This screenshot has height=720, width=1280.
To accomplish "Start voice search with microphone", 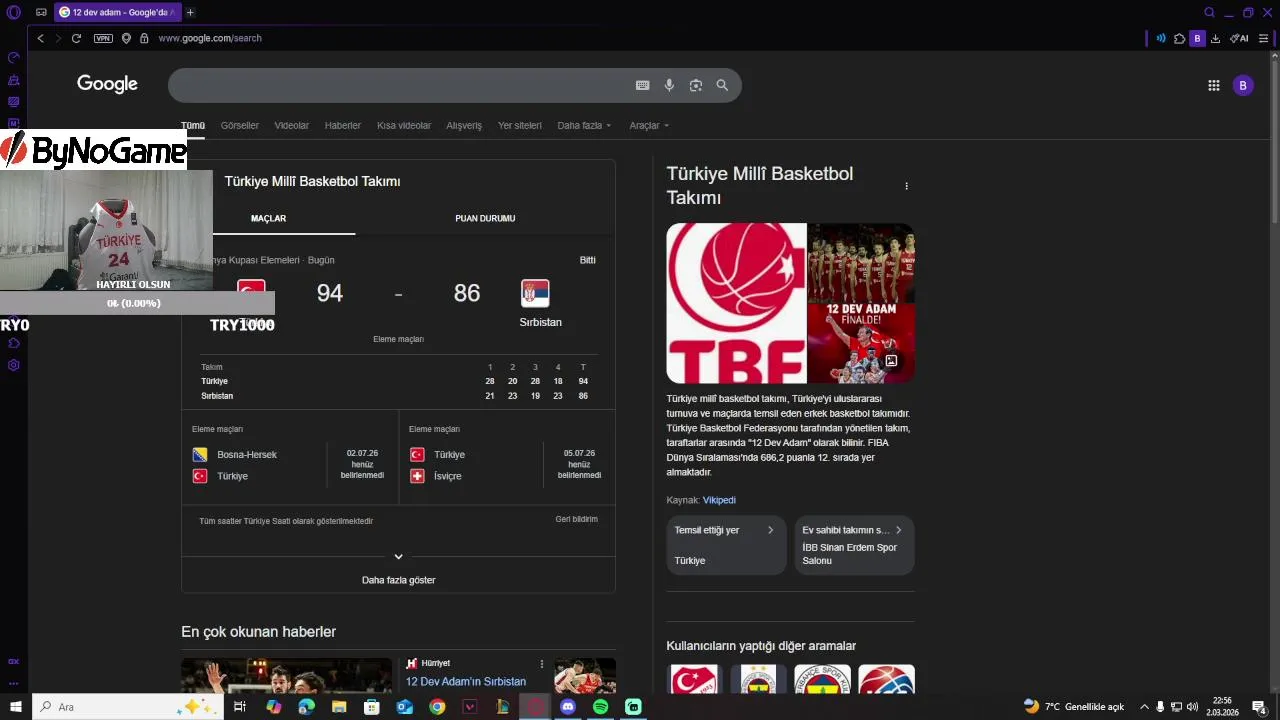I will tap(669, 86).
